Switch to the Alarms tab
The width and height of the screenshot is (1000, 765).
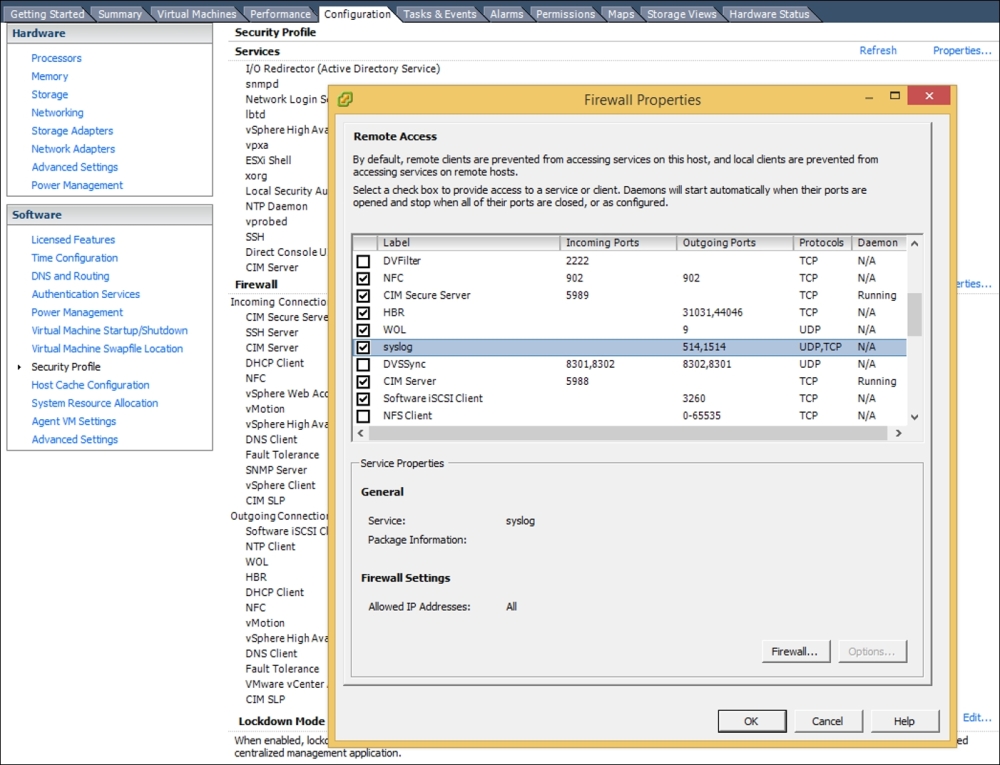(506, 14)
